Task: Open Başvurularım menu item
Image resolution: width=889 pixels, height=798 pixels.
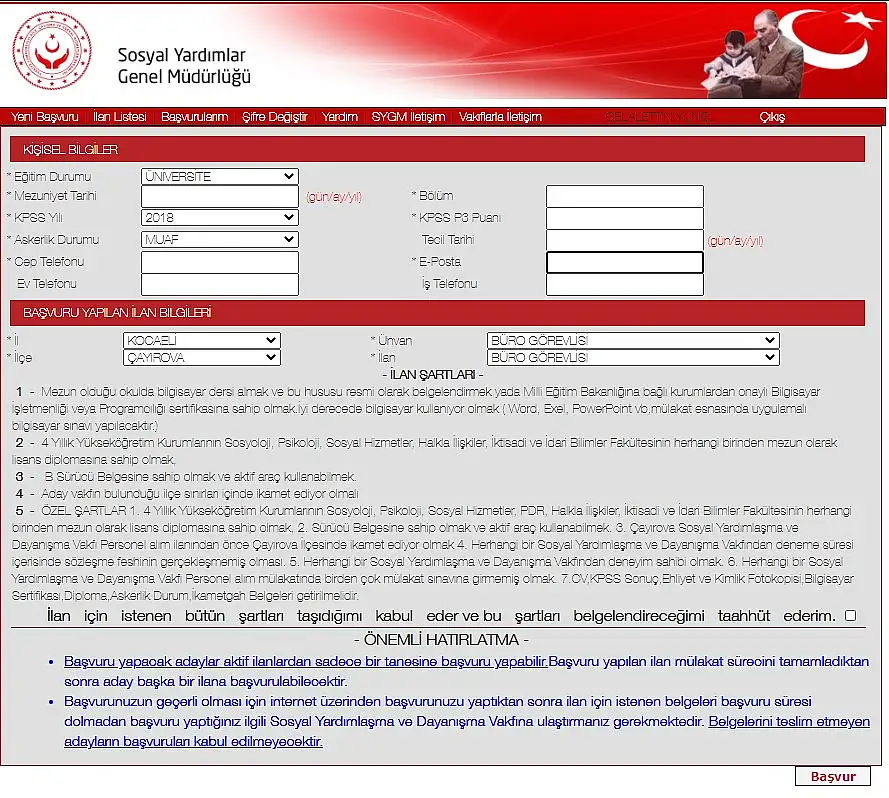Action: click(194, 117)
